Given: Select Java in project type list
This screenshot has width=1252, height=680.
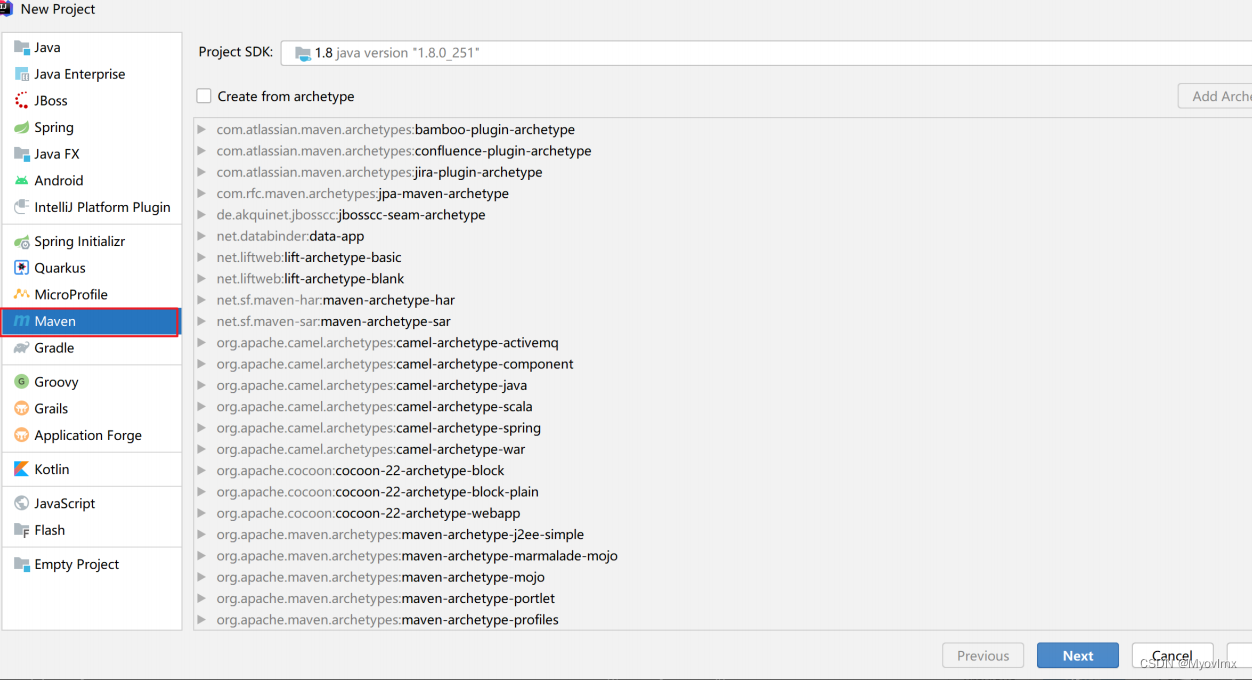Looking at the screenshot, I should point(47,47).
